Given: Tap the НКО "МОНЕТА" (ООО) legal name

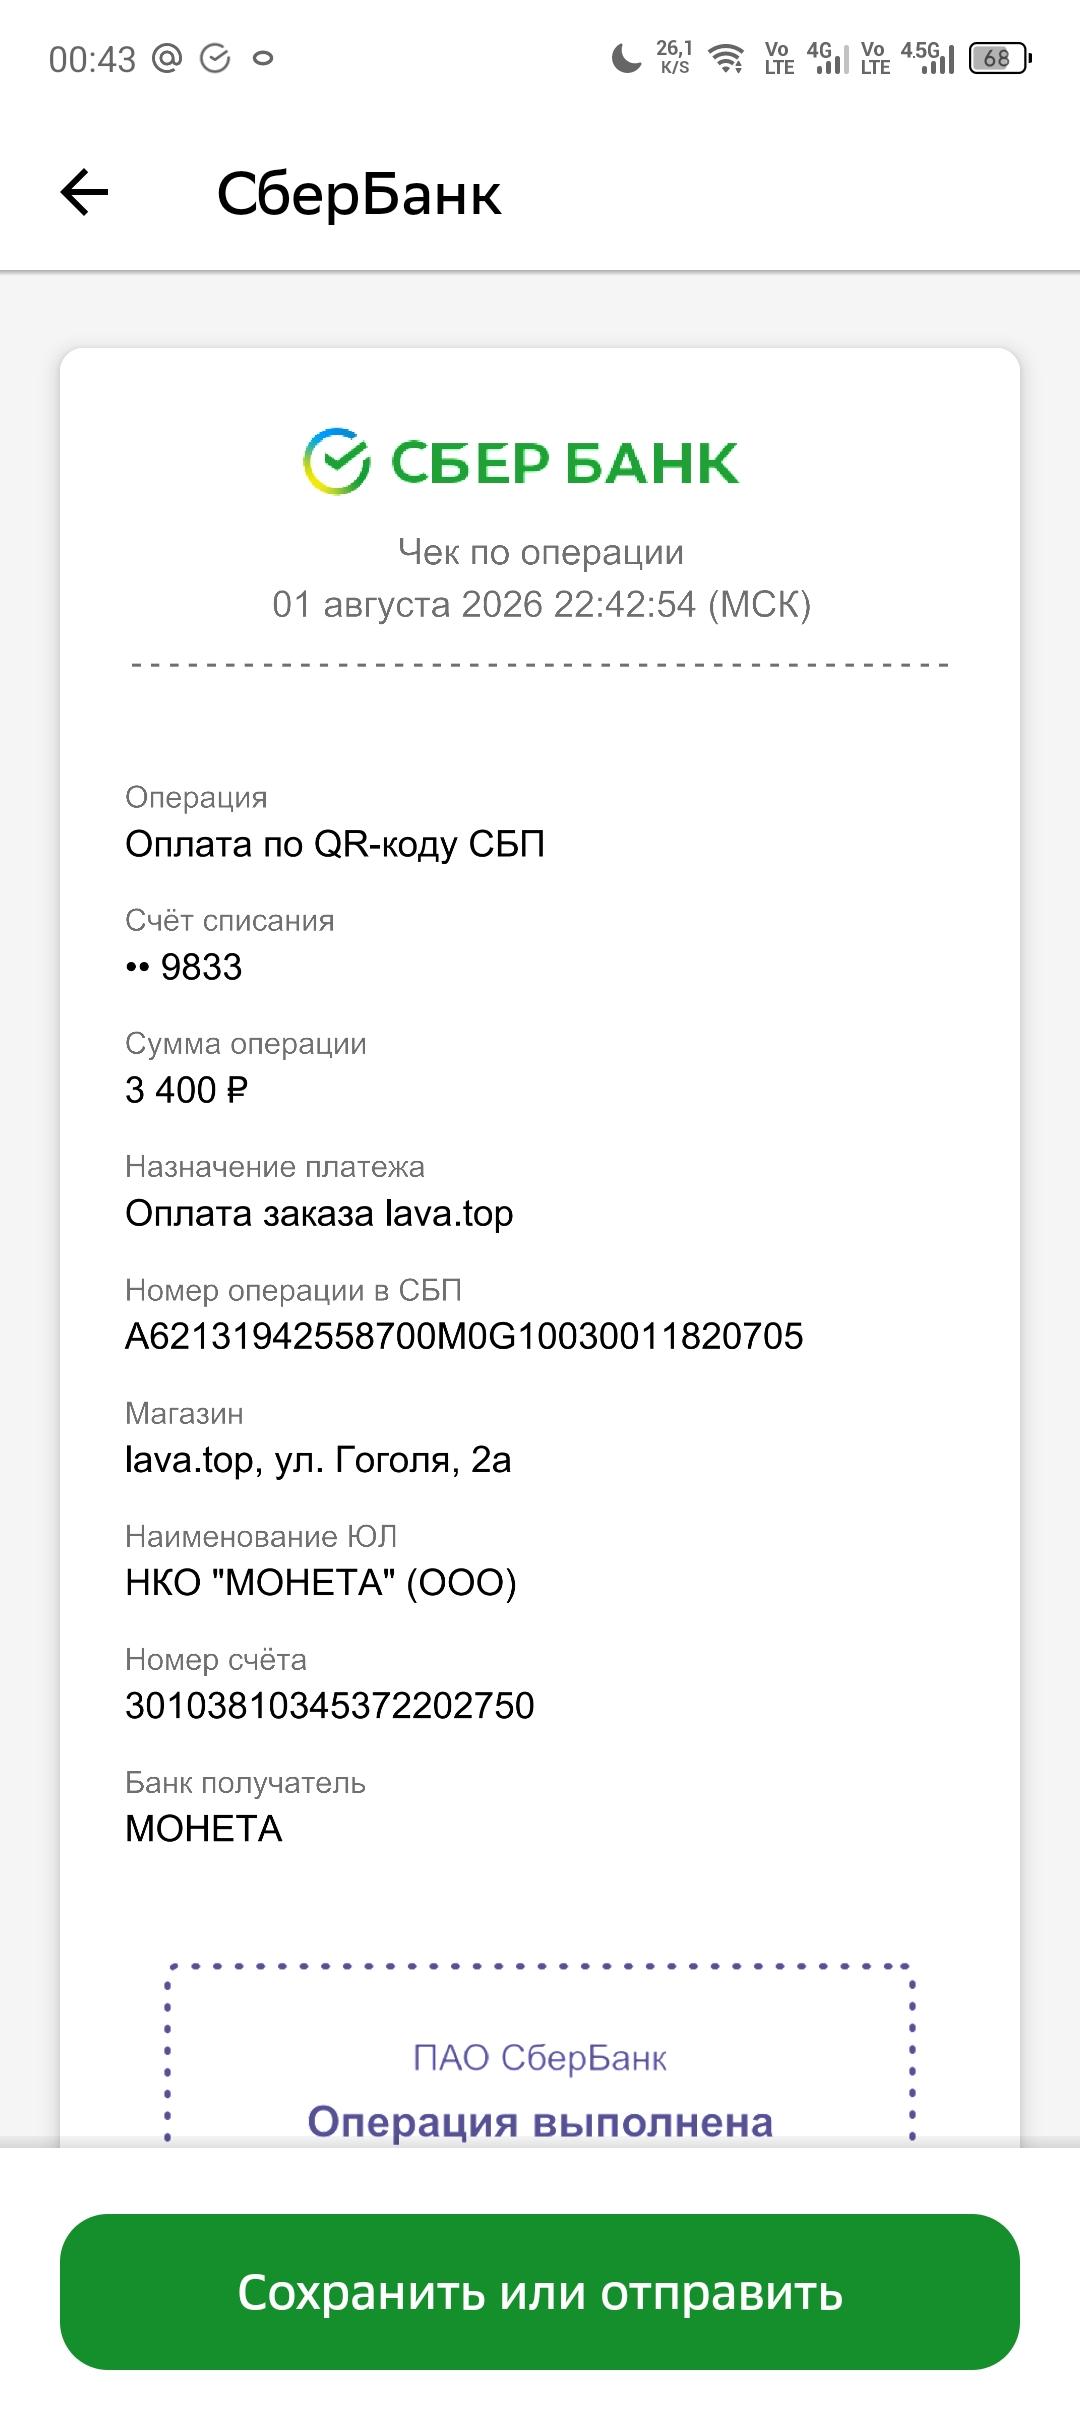Looking at the screenshot, I should (321, 1582).
